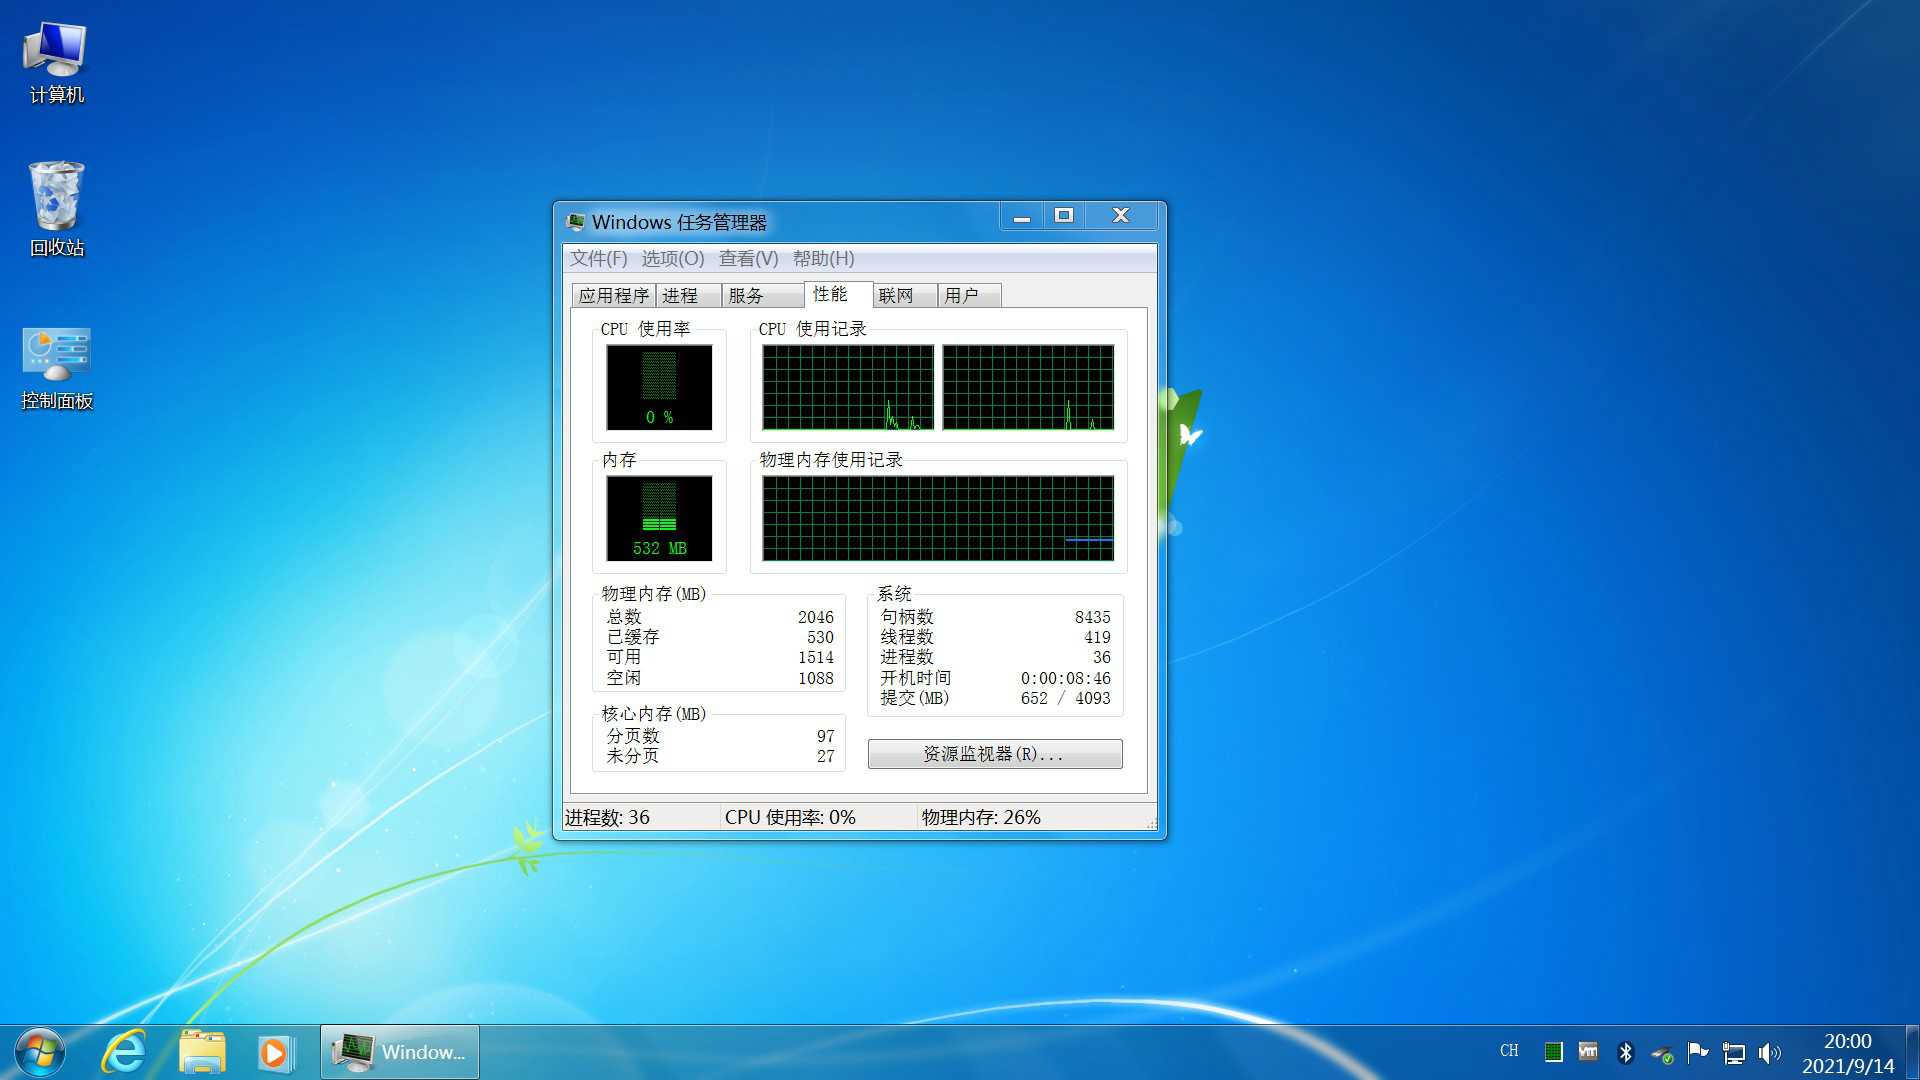Click Windows Media Player taskbar icon
The height and width of the screenshot is (1080, 1920).
click(276, 1051)
